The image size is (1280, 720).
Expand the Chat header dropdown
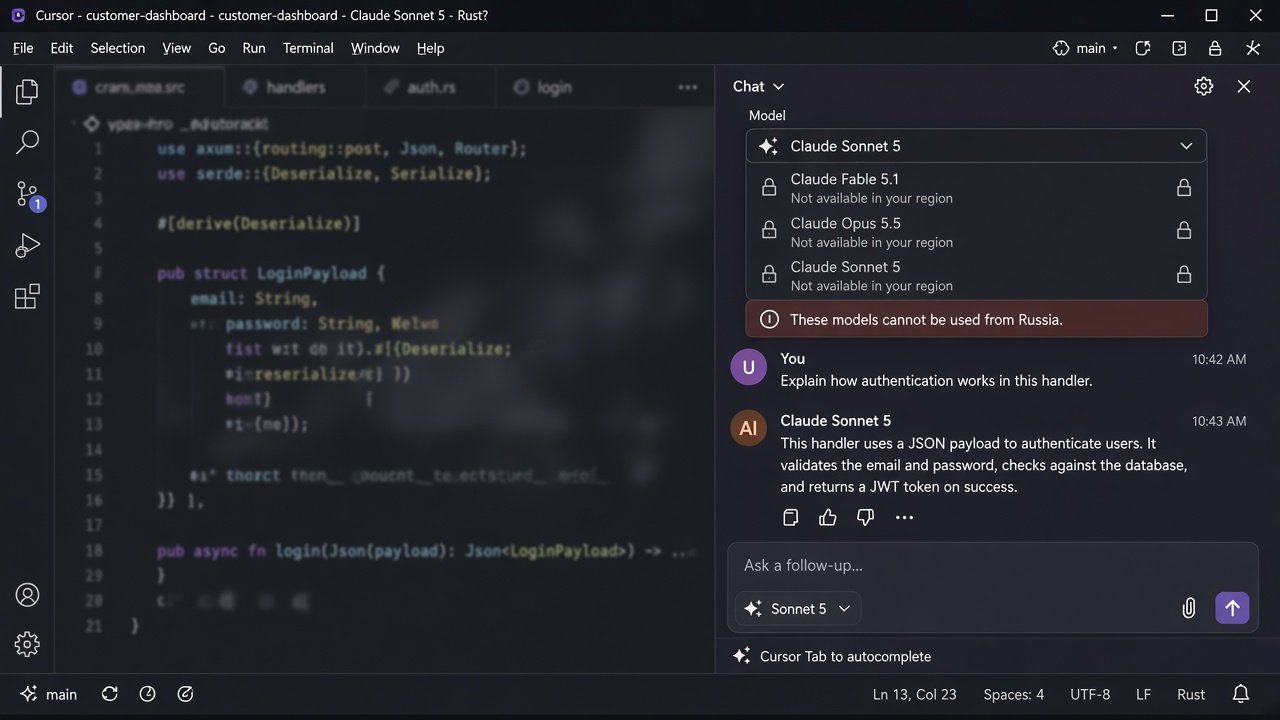759,87
